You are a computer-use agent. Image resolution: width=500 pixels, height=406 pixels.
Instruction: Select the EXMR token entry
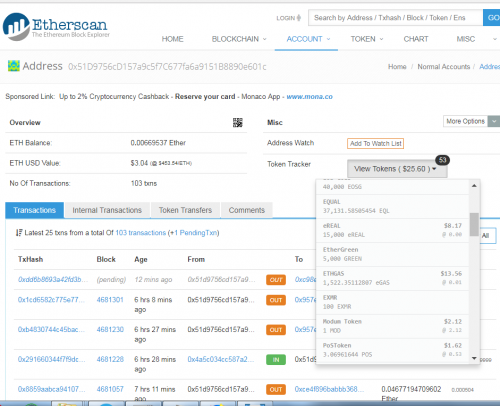392,303
